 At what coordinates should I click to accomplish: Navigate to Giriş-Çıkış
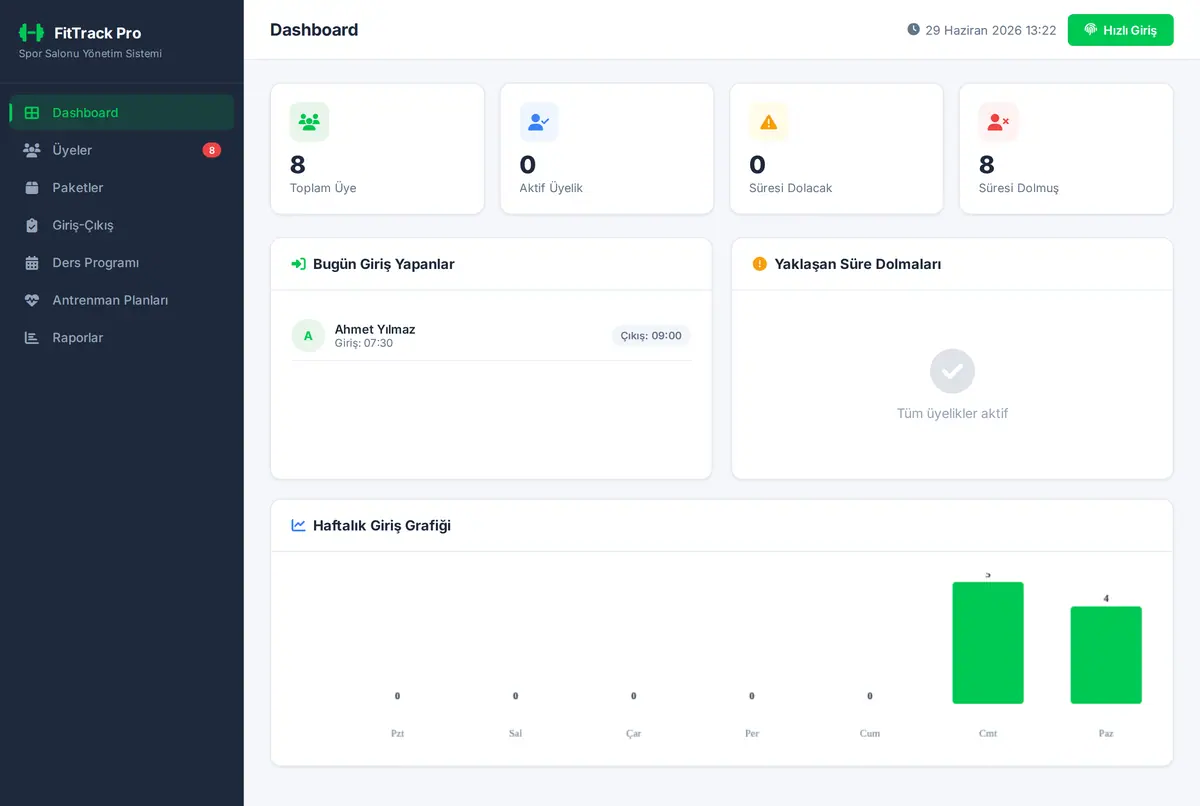coord(122,225)
